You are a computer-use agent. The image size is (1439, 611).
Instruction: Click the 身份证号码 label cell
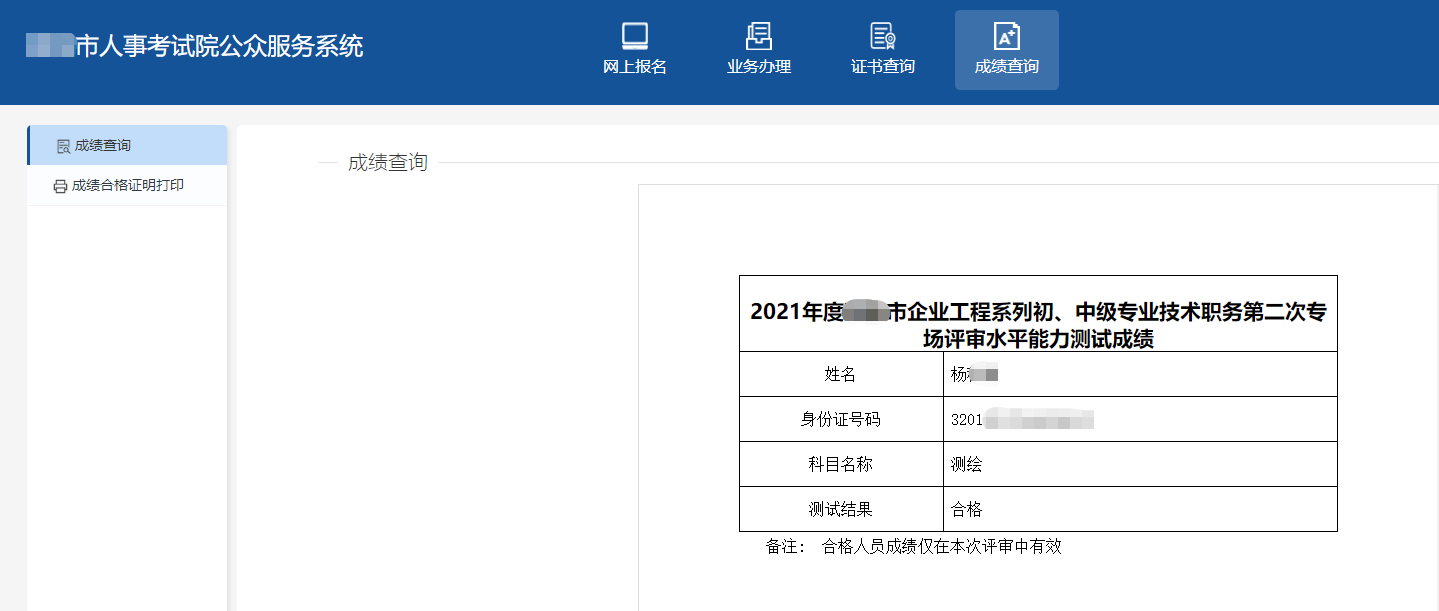tap(840, 420)
